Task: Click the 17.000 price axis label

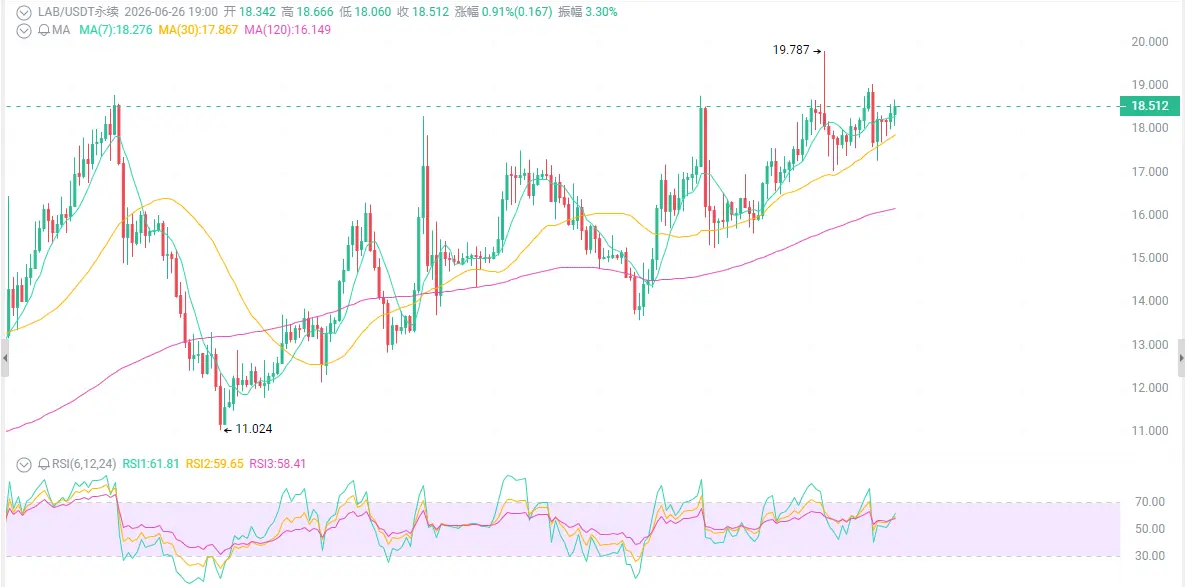Action: point(1150,171)
